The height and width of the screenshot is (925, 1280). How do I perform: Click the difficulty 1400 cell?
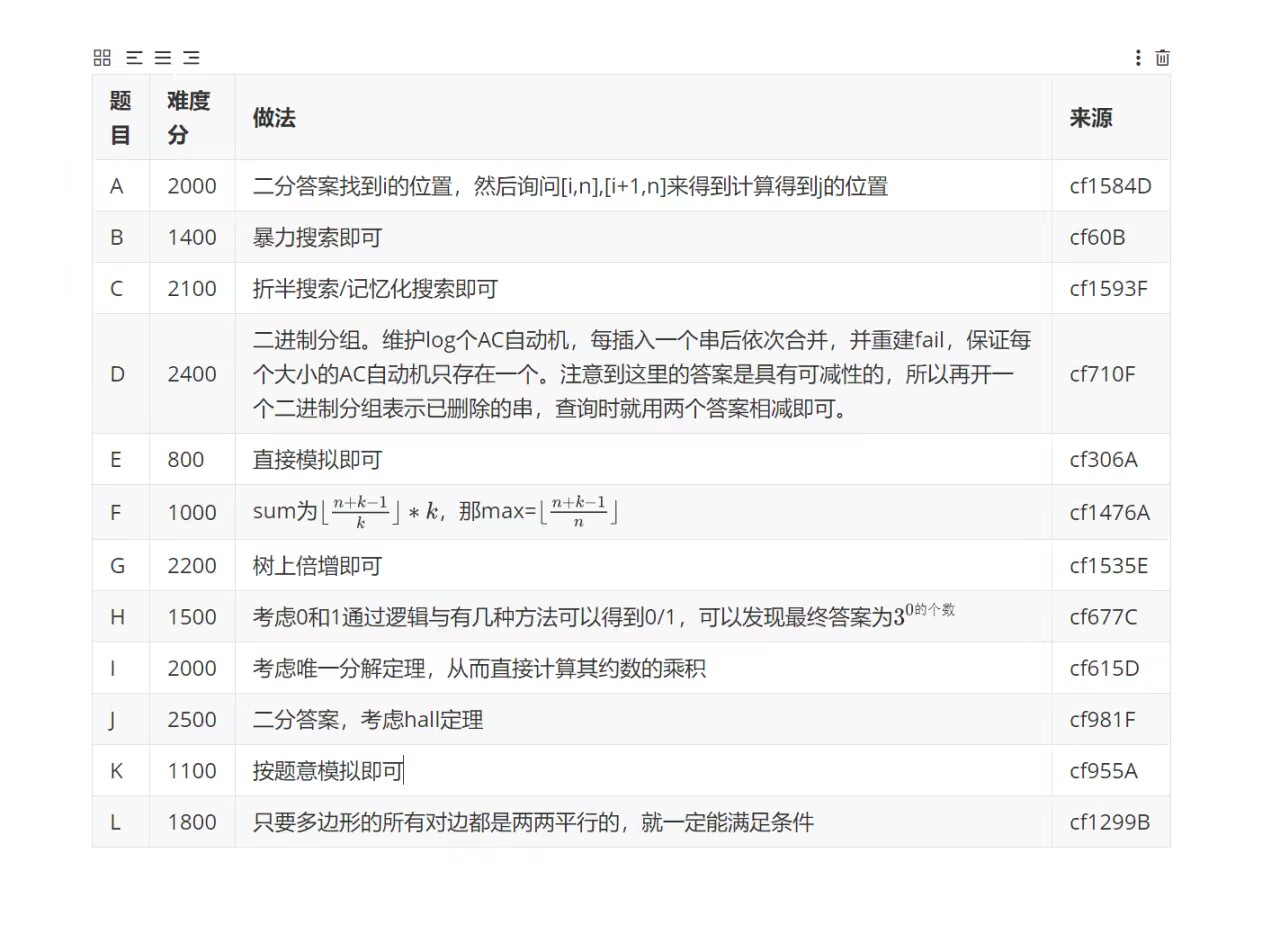(192, 237)
